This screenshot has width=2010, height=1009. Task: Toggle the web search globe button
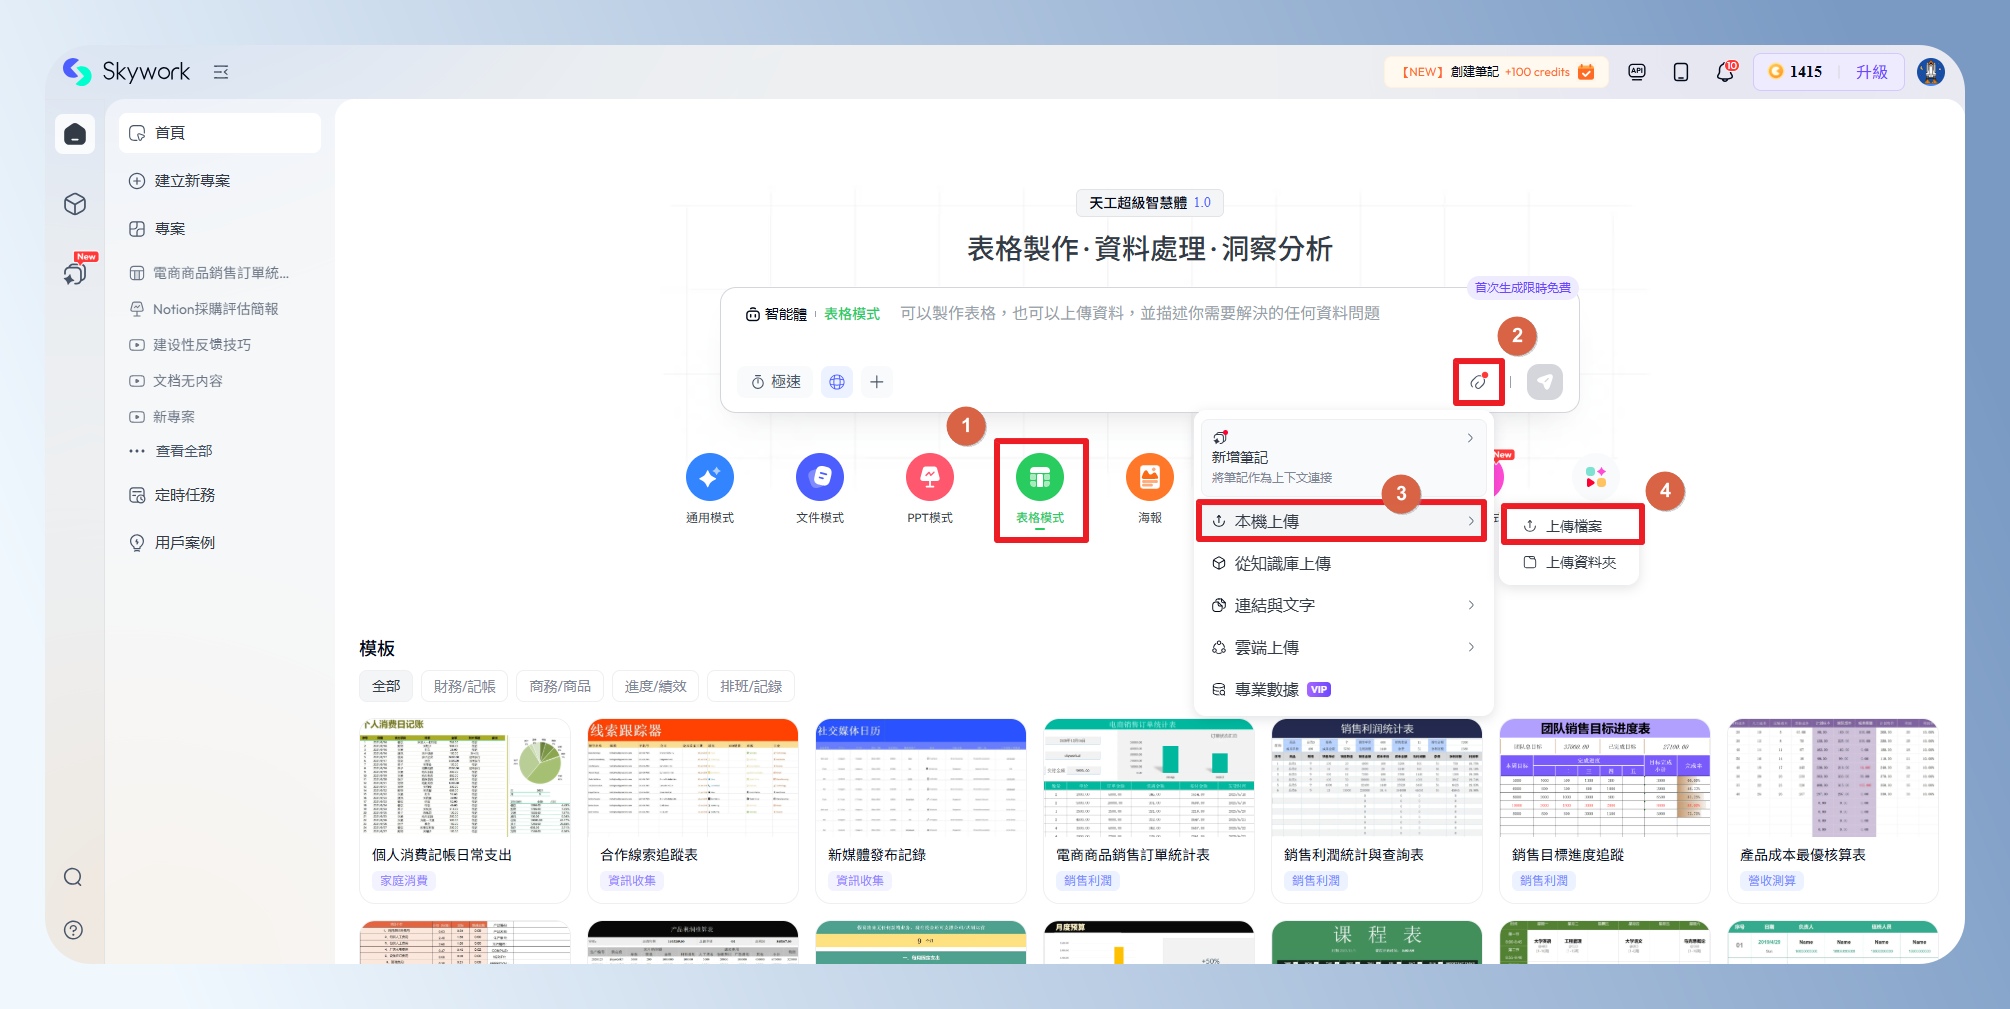coord(837,382)
